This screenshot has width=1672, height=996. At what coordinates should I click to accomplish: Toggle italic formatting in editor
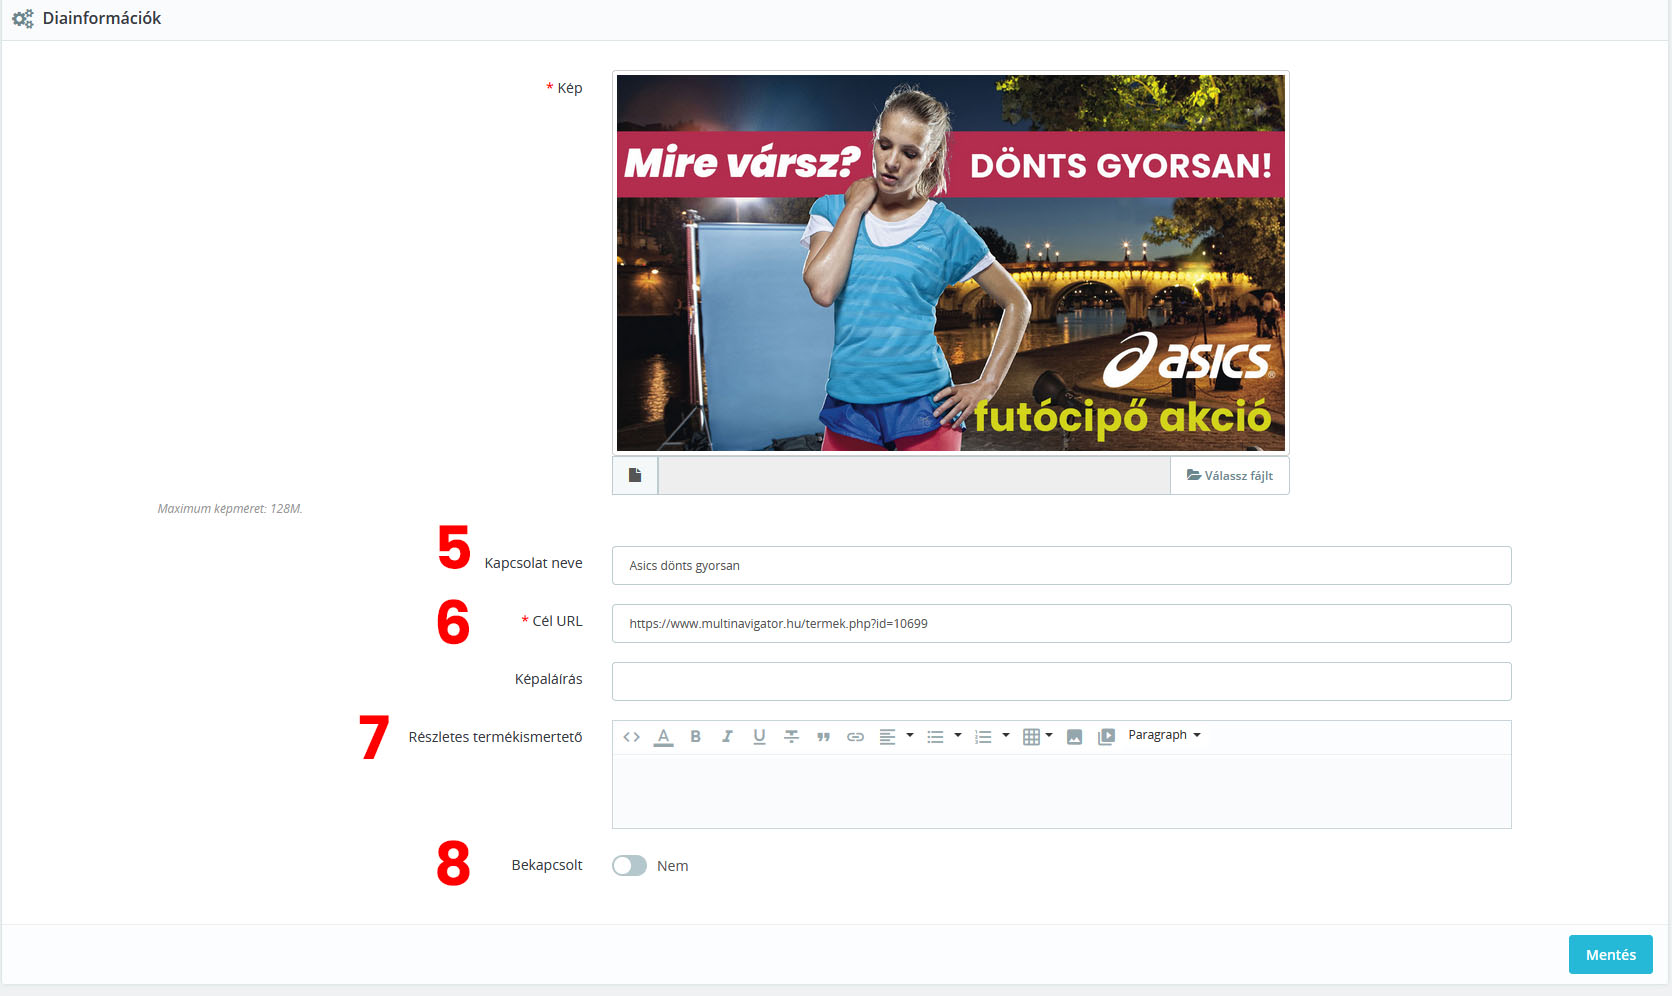click(x=727, y=737)
